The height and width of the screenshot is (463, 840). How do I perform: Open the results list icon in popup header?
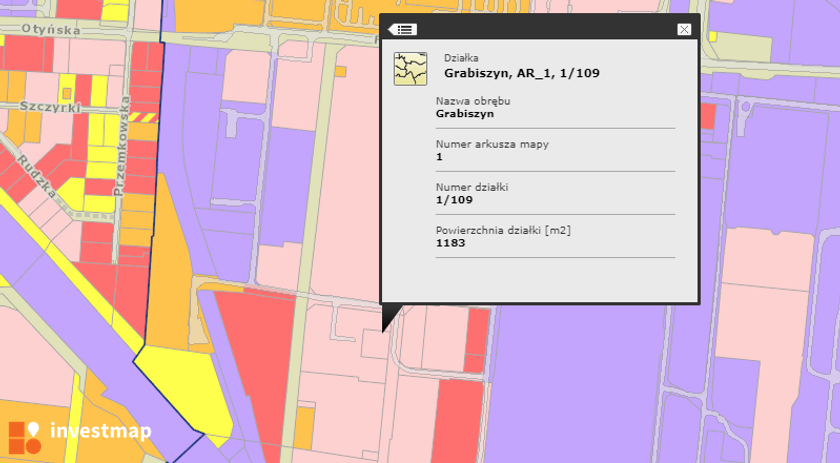pos(403,29)
